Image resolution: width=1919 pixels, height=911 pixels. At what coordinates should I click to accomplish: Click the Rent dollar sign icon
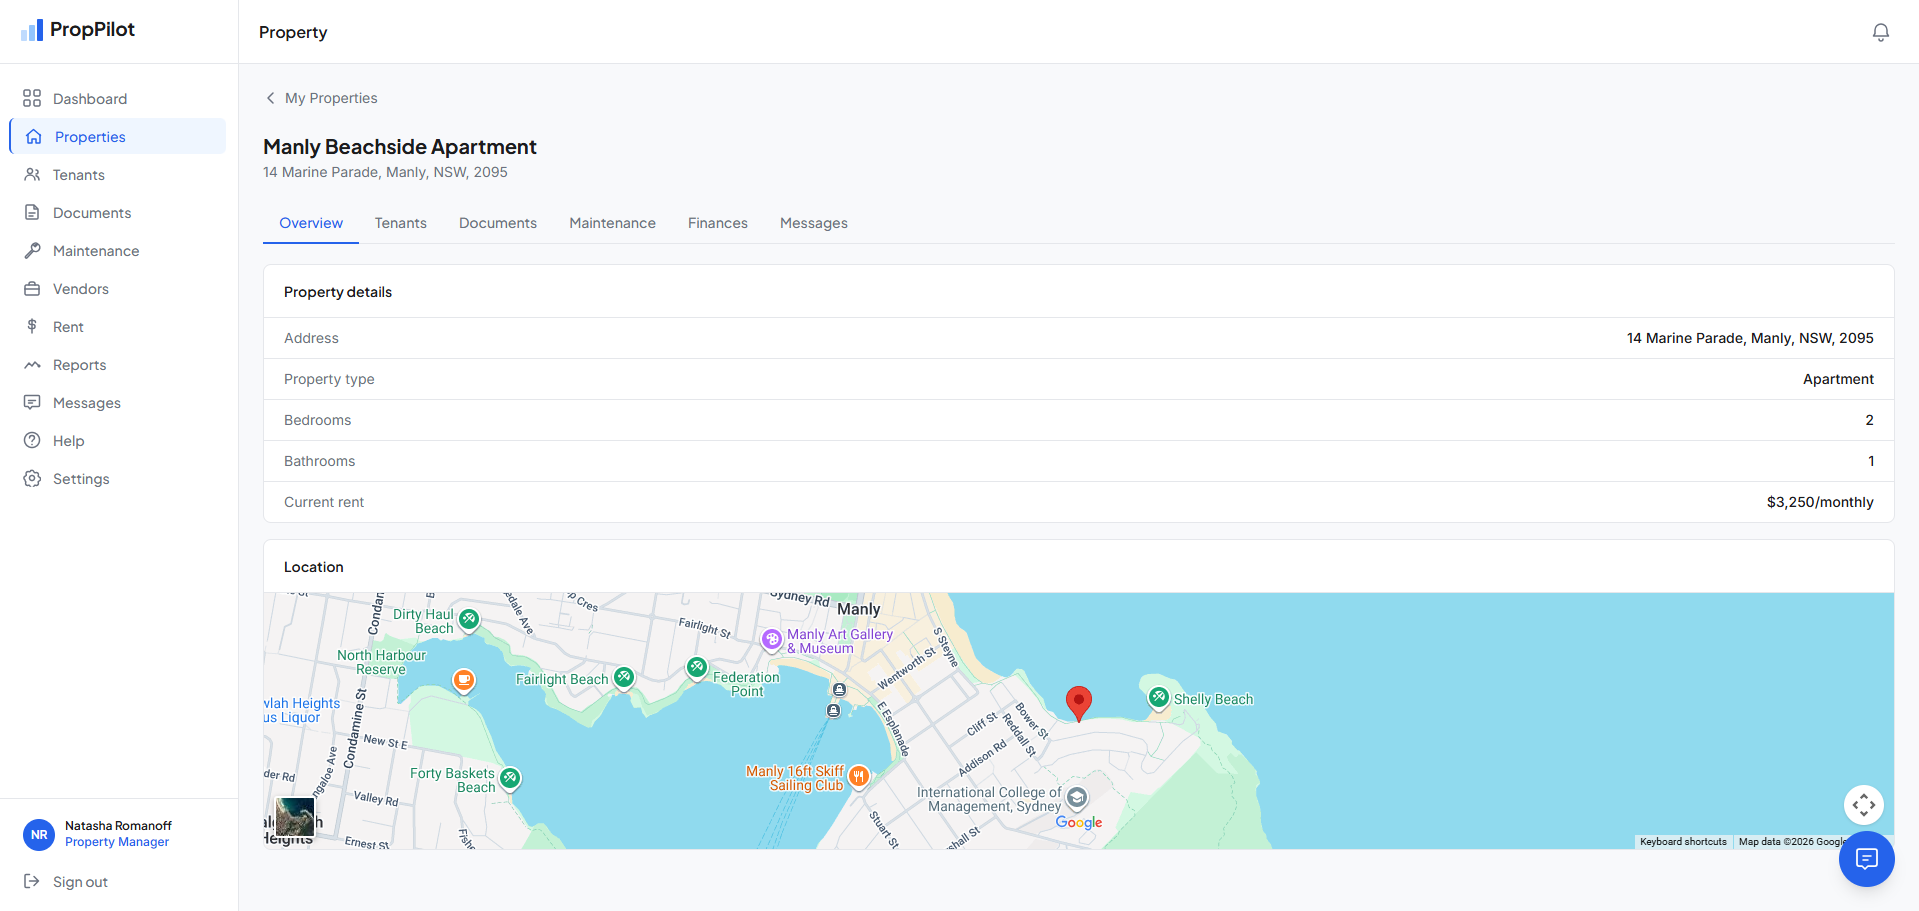32,326
